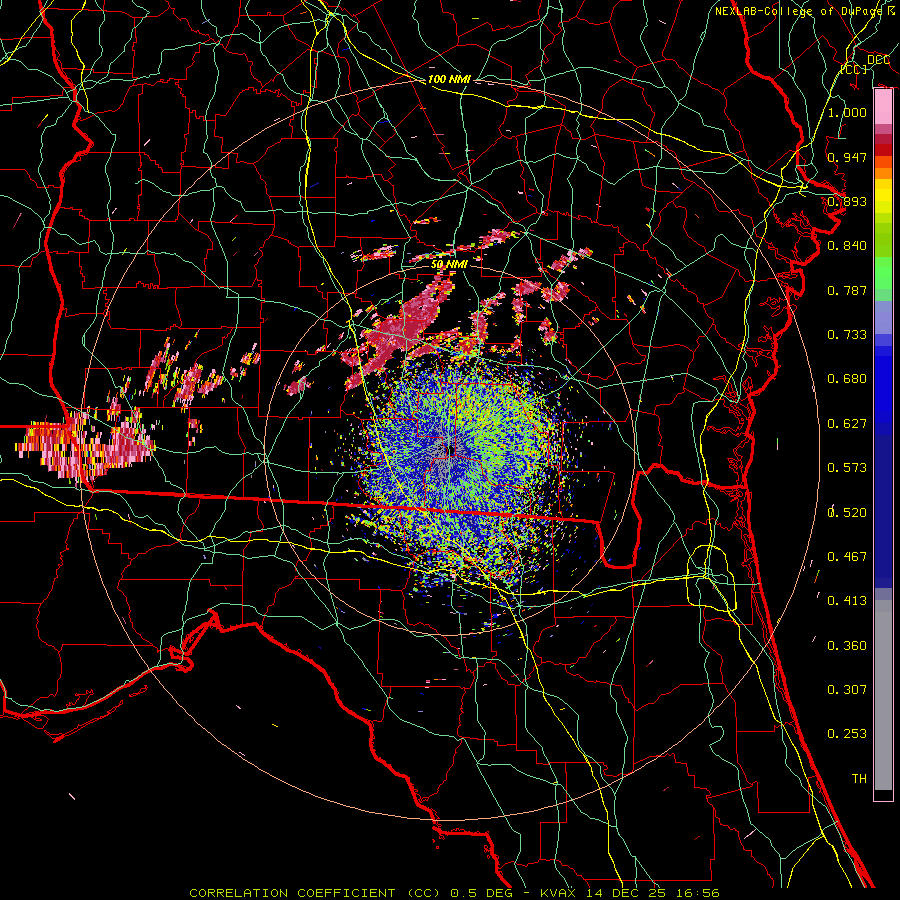The width and height of the screenshot is (900, 900).
Task: Select the 0.893 legend value
Action: pyautogui.click(x=847, y=201)
